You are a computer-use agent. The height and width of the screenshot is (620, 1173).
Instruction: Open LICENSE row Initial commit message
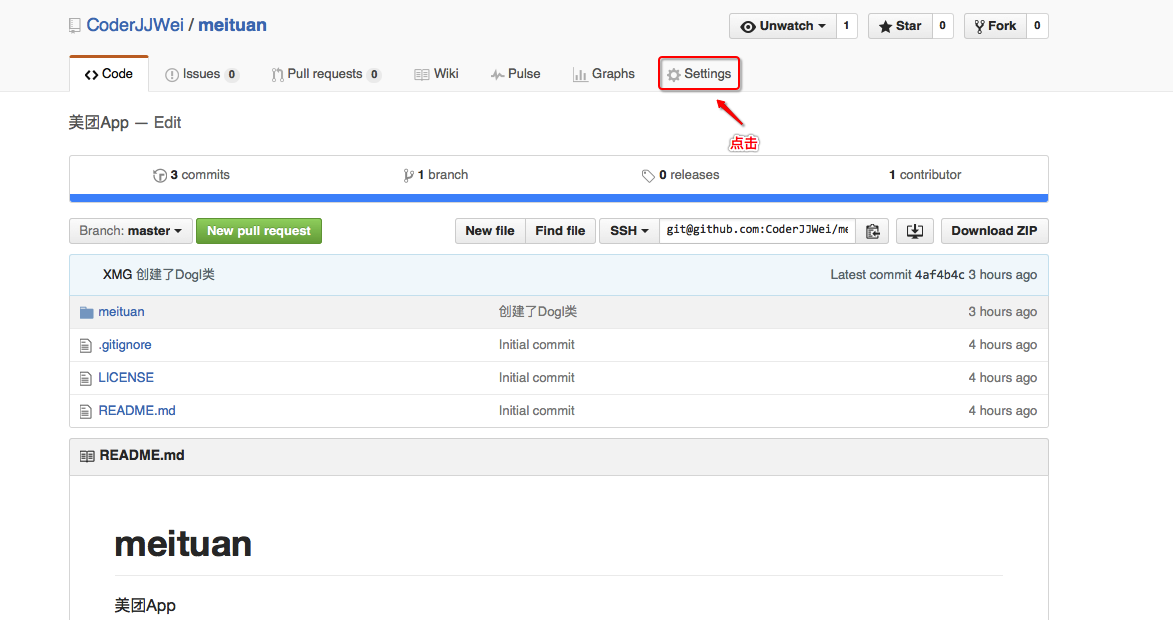pos(536,378)
